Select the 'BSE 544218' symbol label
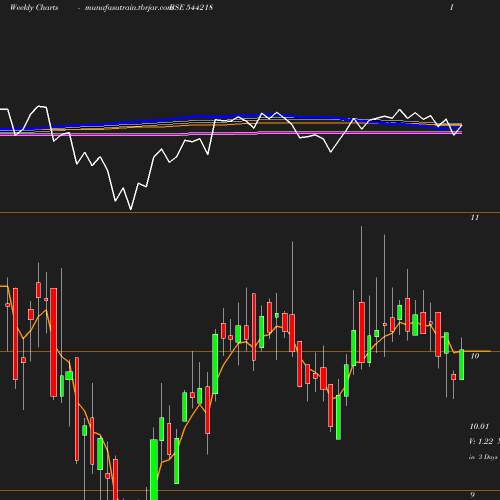This screenshot has height=500, width=500. point(191,7)
